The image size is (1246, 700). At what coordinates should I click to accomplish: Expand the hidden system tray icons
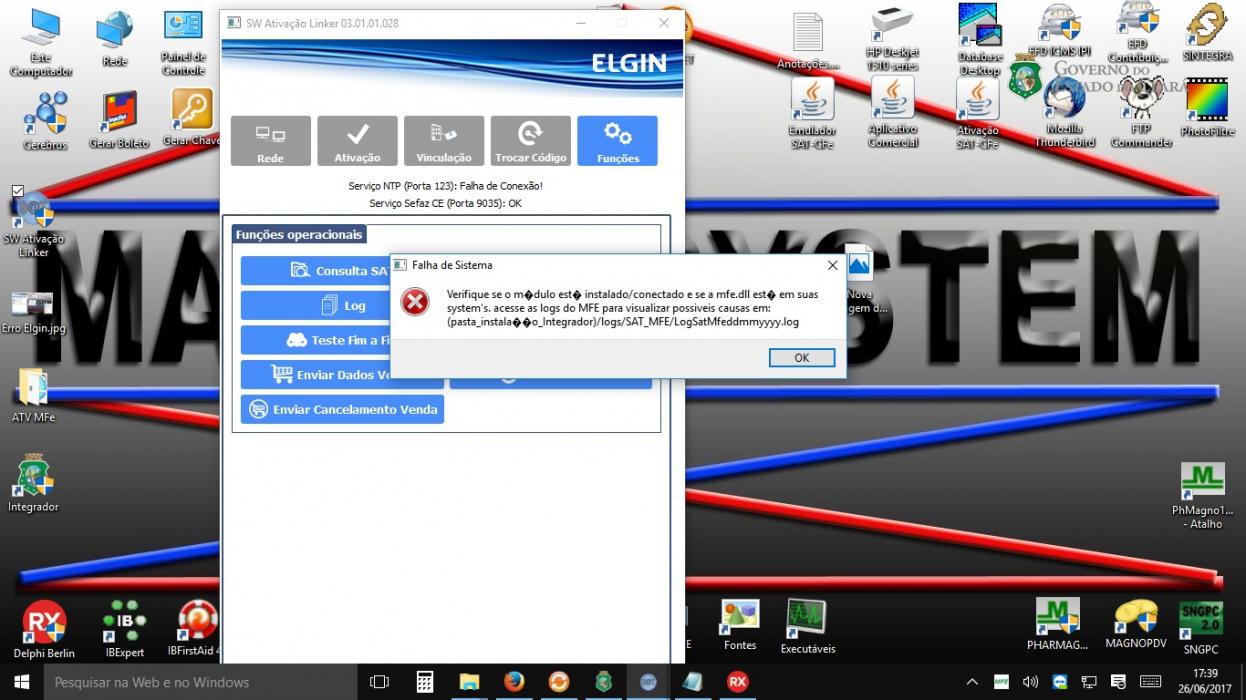(x=972, y=682)
